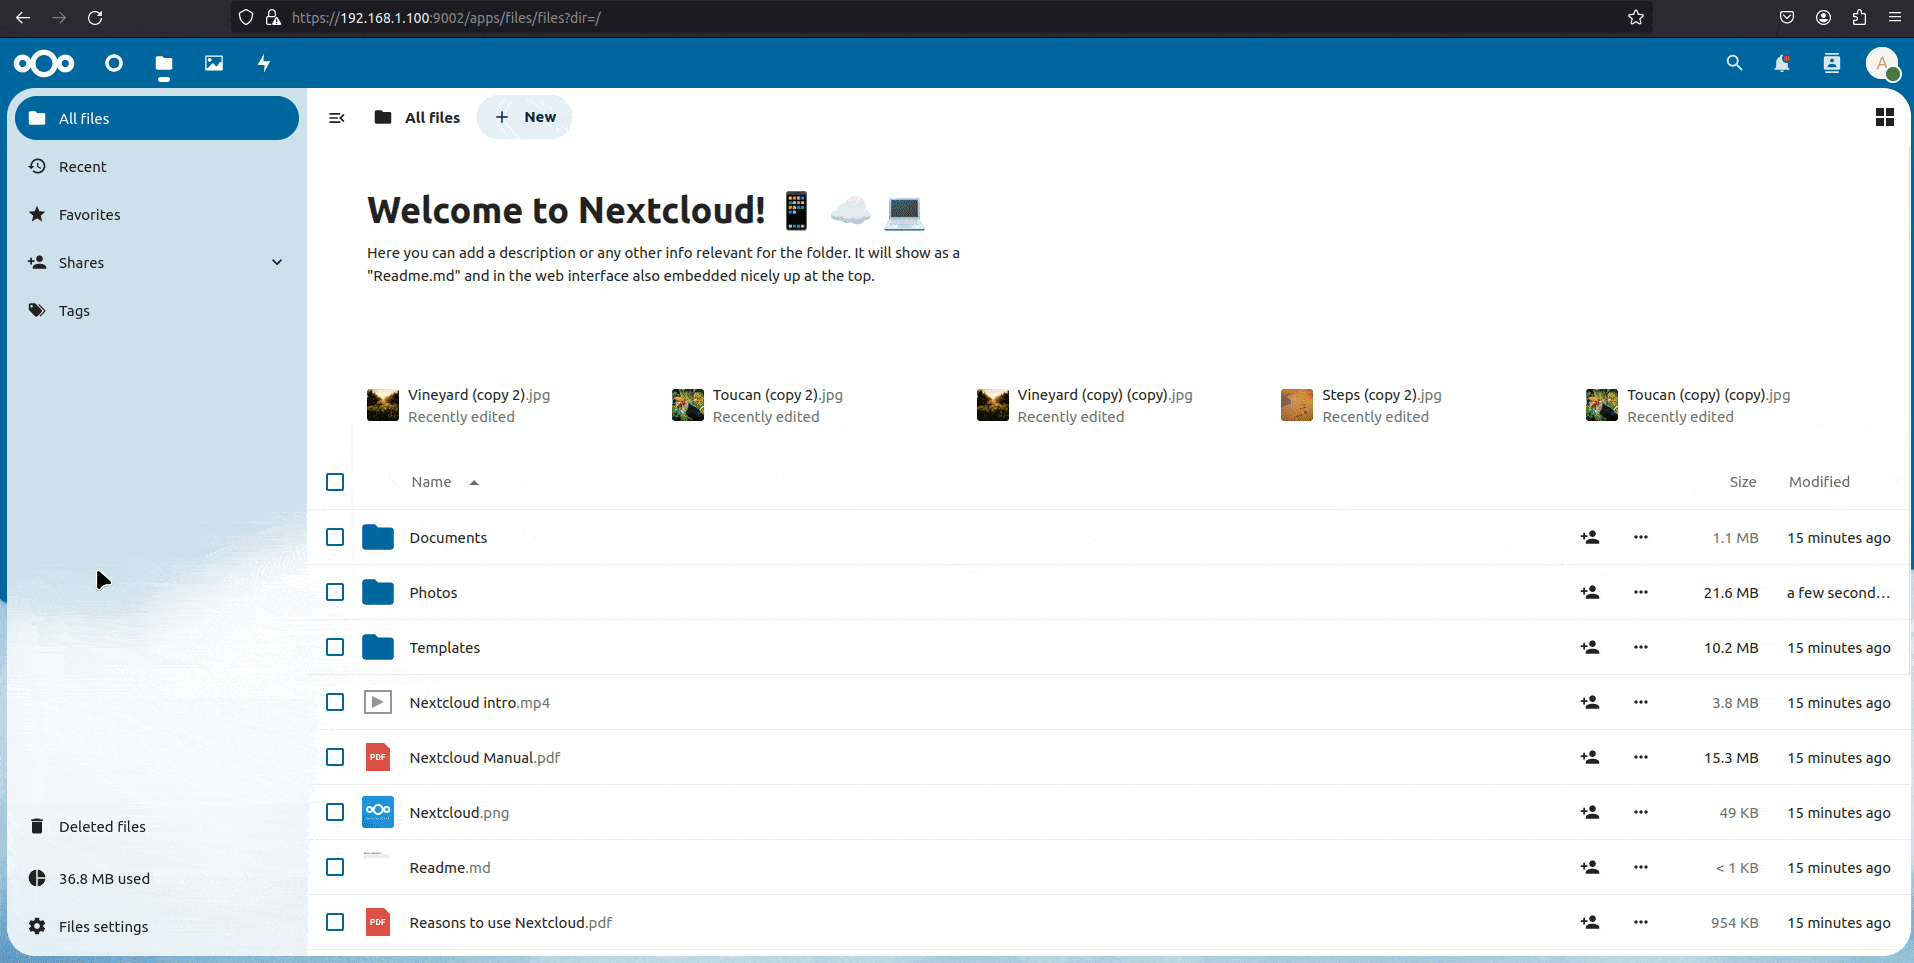
Task: Select the Templates folder checkbox
Action: [335, 647]
